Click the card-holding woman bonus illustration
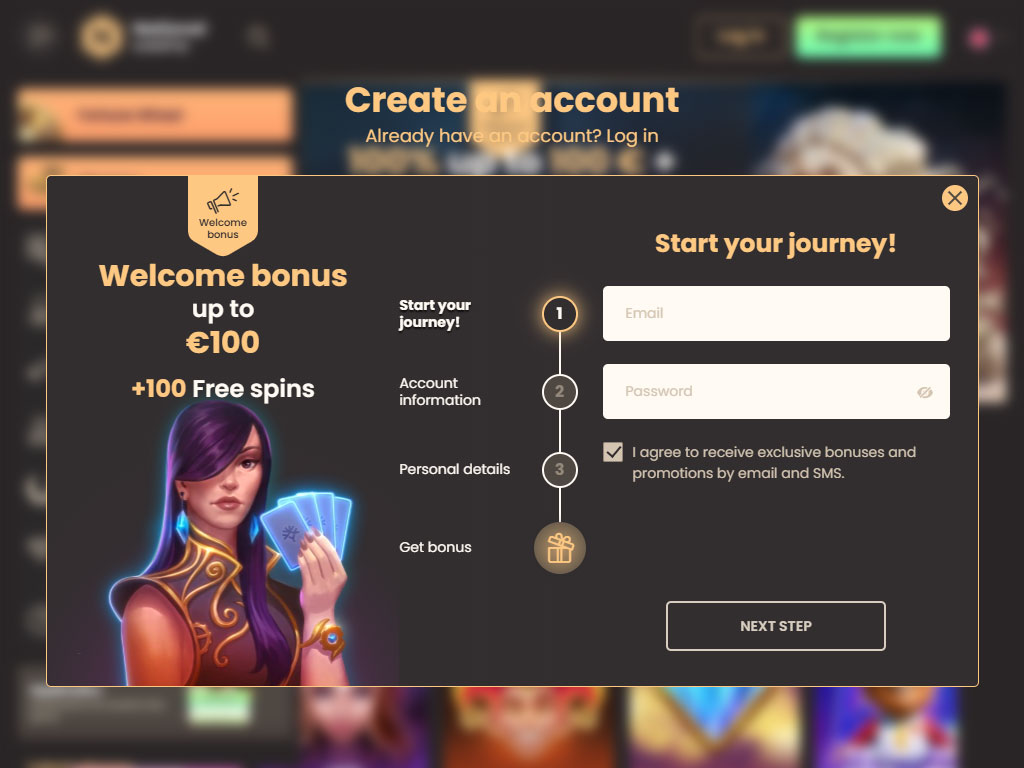 pos(232,543)
